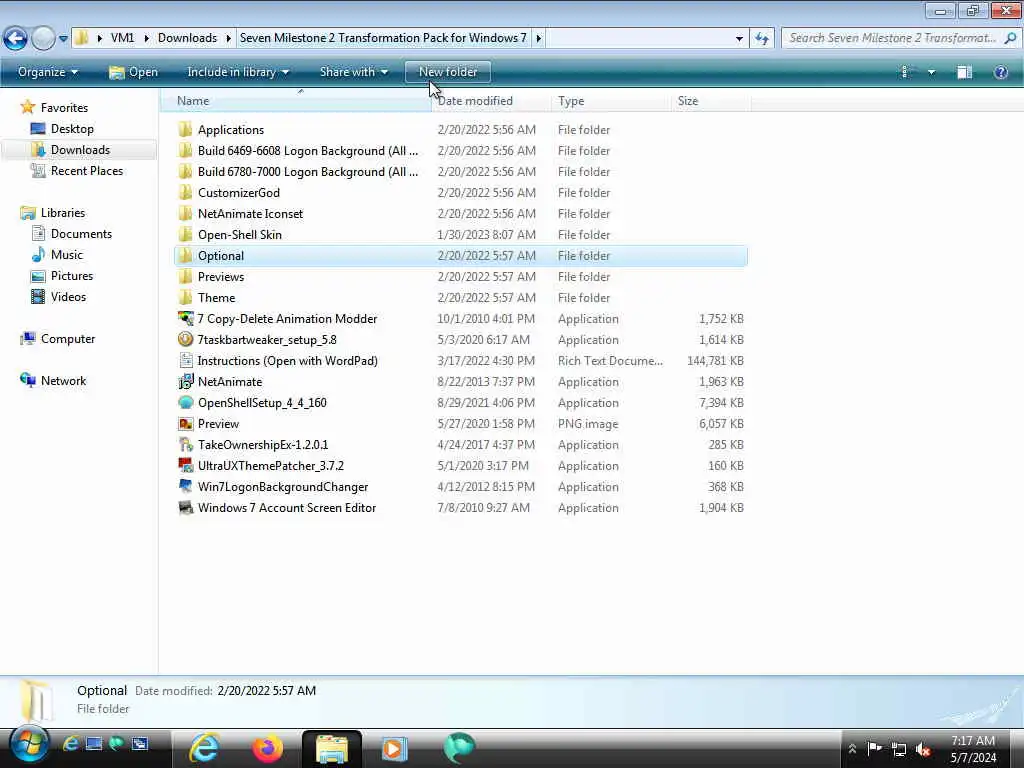
Task: Show hidden tray icons arrow
Action: tap(852, 748)
